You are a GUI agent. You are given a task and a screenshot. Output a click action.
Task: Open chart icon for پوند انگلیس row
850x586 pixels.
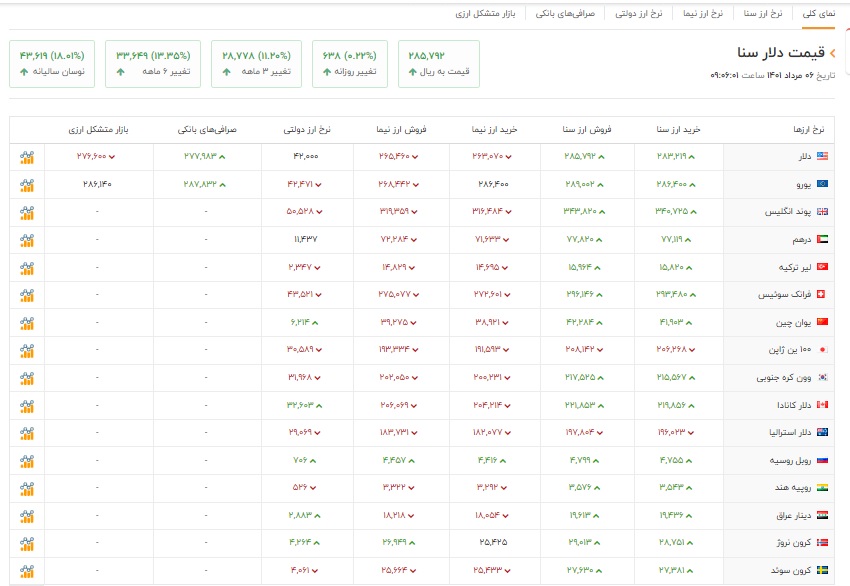(x=27, y=212)
